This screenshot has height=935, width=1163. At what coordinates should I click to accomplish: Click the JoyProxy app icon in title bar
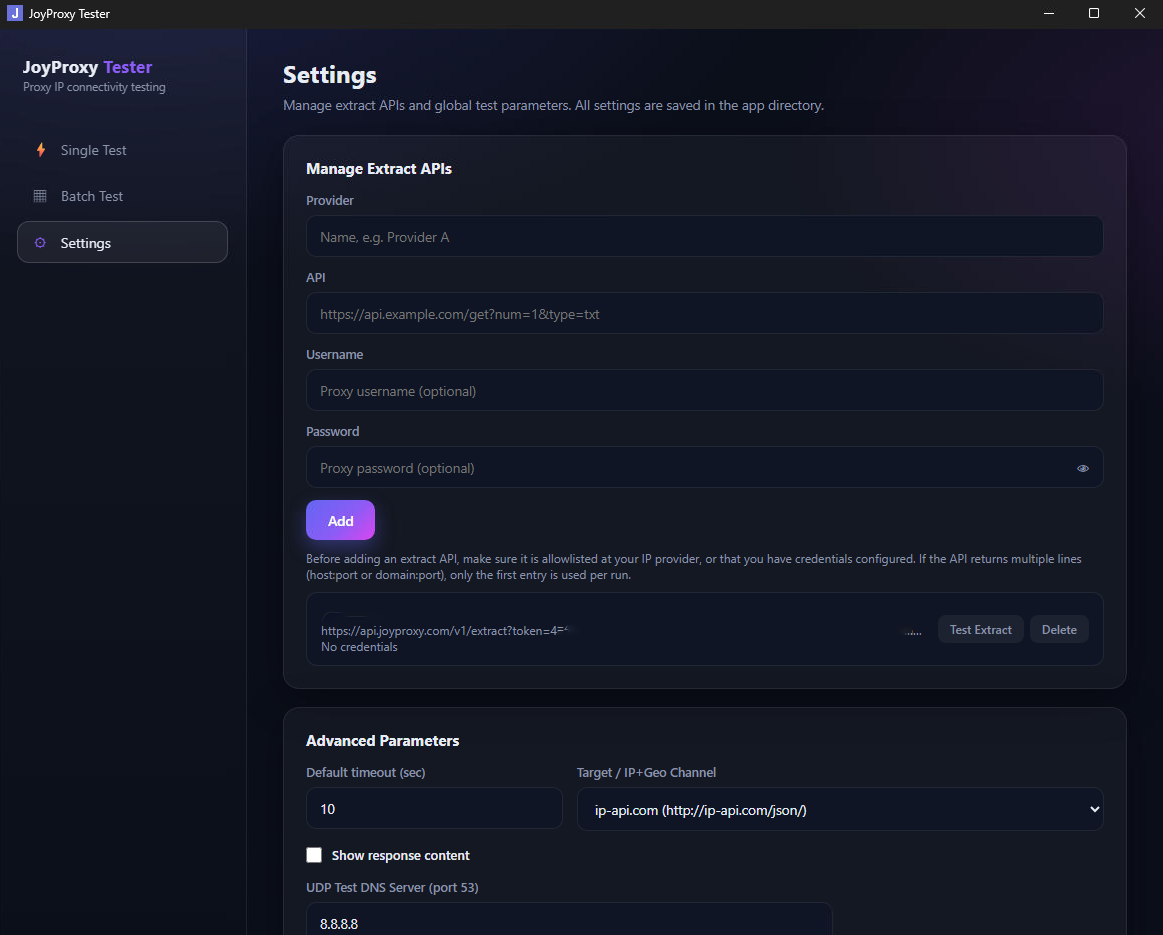[x=14, y=13]
